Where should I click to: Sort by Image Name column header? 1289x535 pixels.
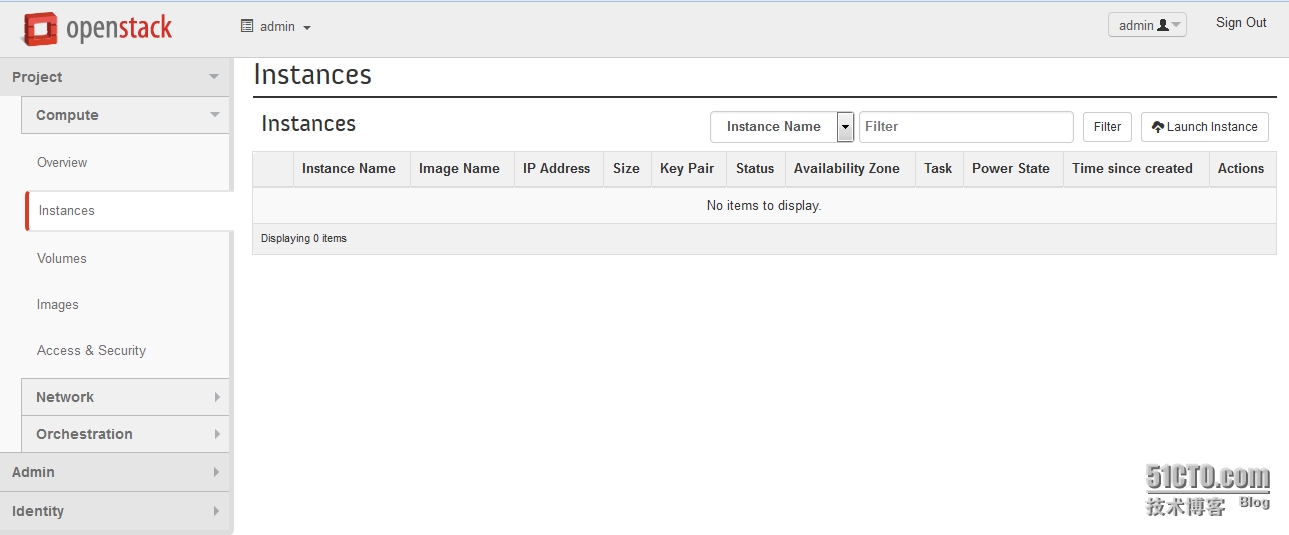coord(459,168)
